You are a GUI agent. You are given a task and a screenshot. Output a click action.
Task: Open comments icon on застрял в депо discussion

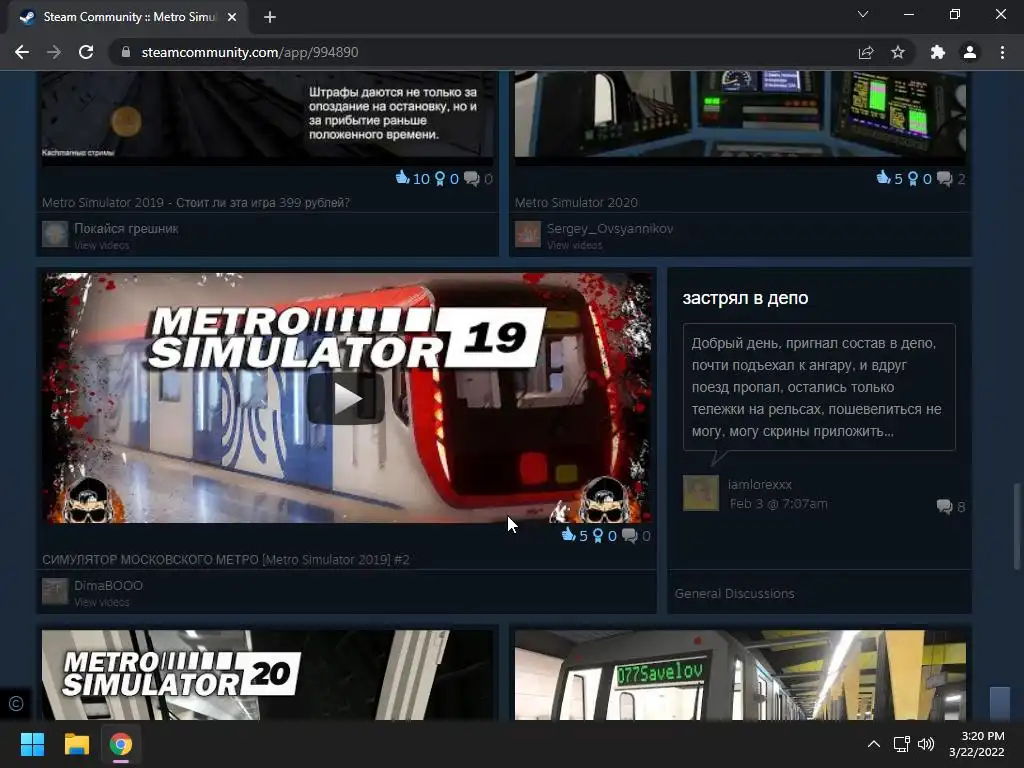click(944, 506)
